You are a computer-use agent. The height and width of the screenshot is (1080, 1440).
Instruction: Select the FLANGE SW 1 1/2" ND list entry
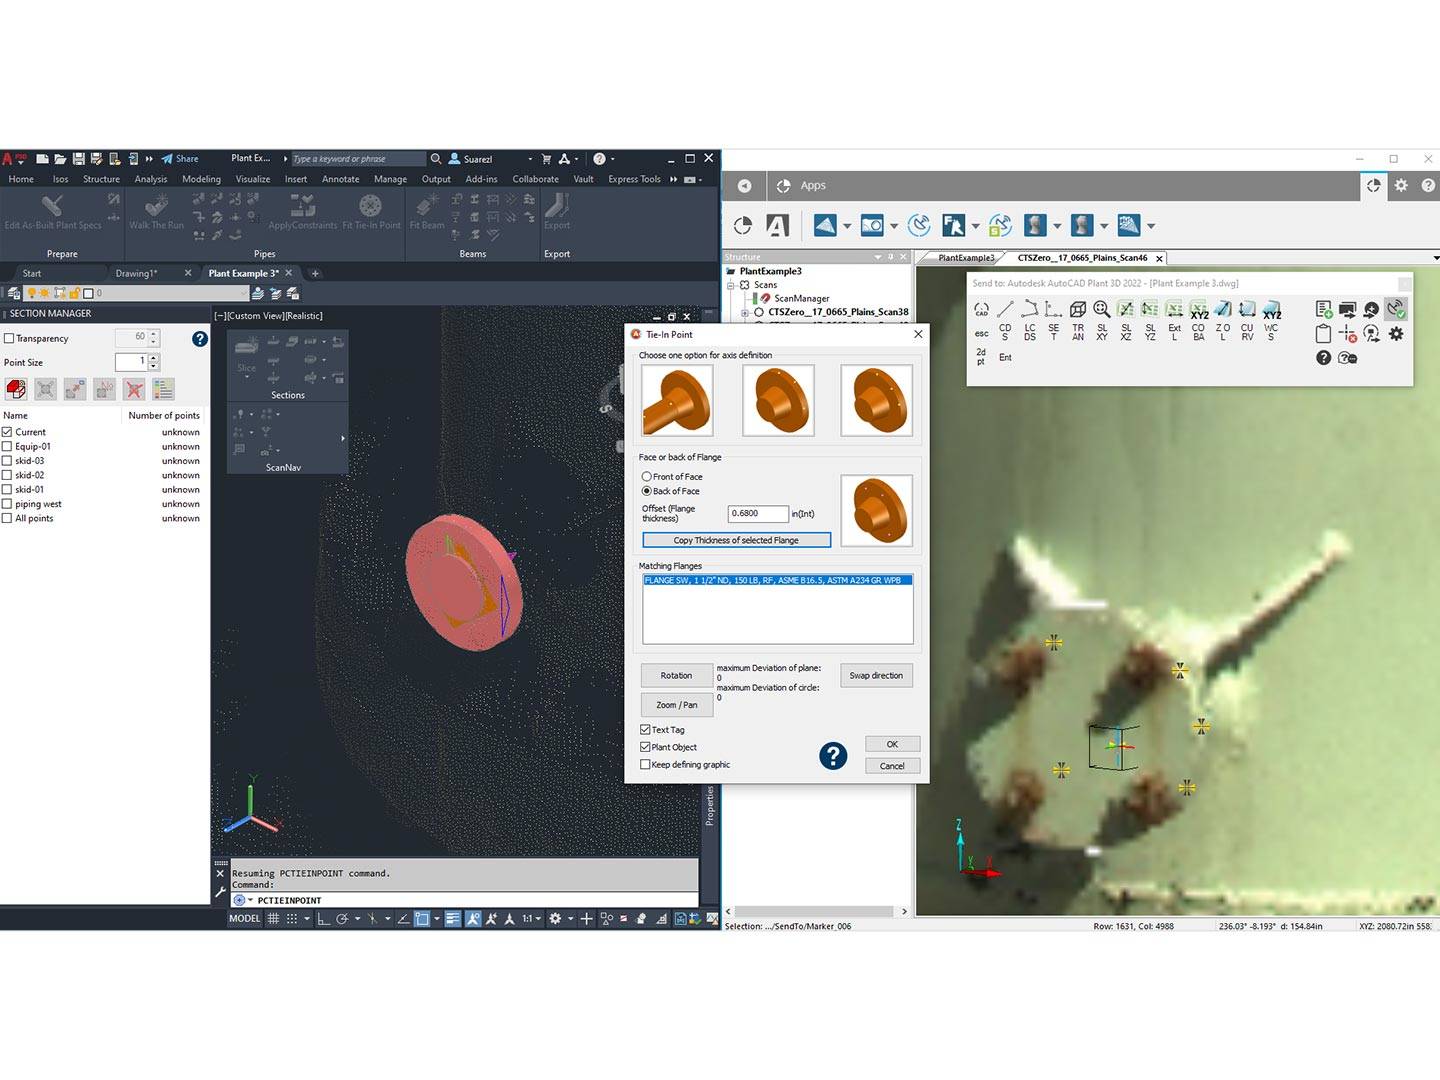coord(777,580)
